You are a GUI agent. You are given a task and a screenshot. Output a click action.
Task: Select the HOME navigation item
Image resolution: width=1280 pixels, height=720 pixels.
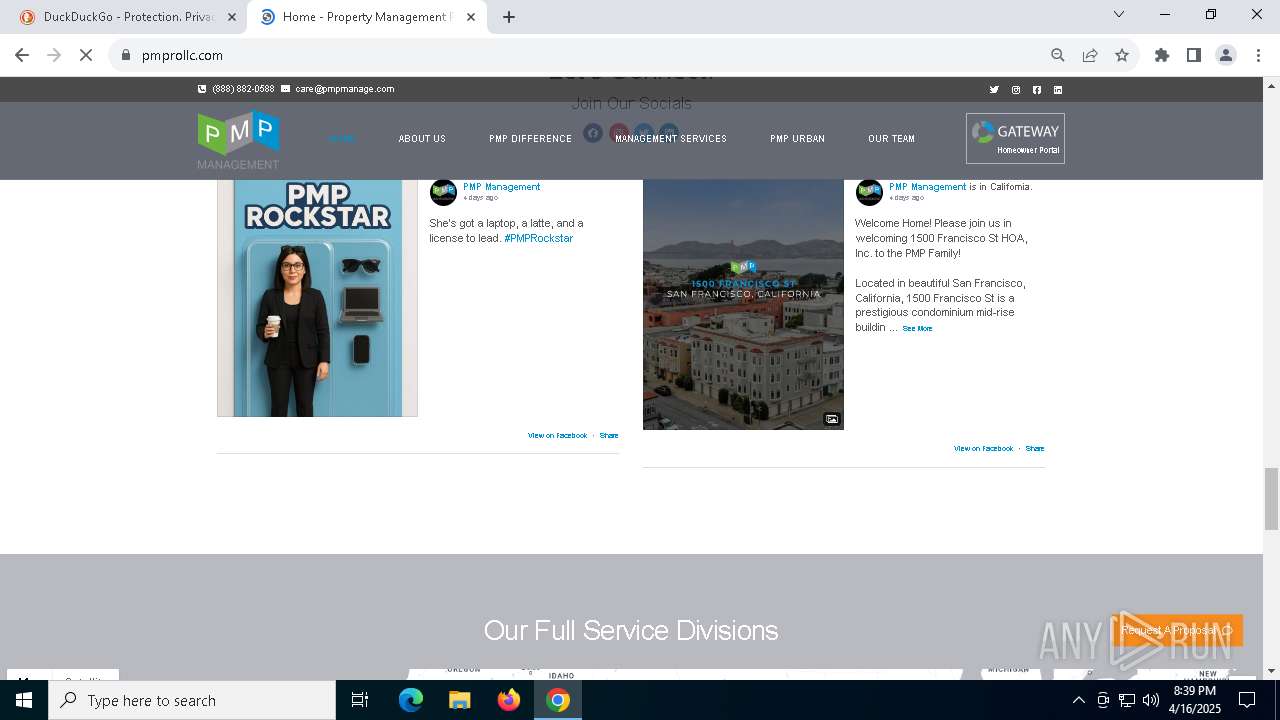pyautogui.click(x=342, y=139)
